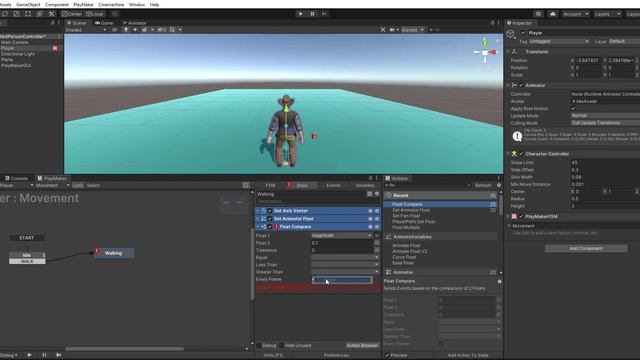Toggle Local handle rotation button
Image resolution: width=640 pixels, height=360 pixels.
(x=95, y=14)
